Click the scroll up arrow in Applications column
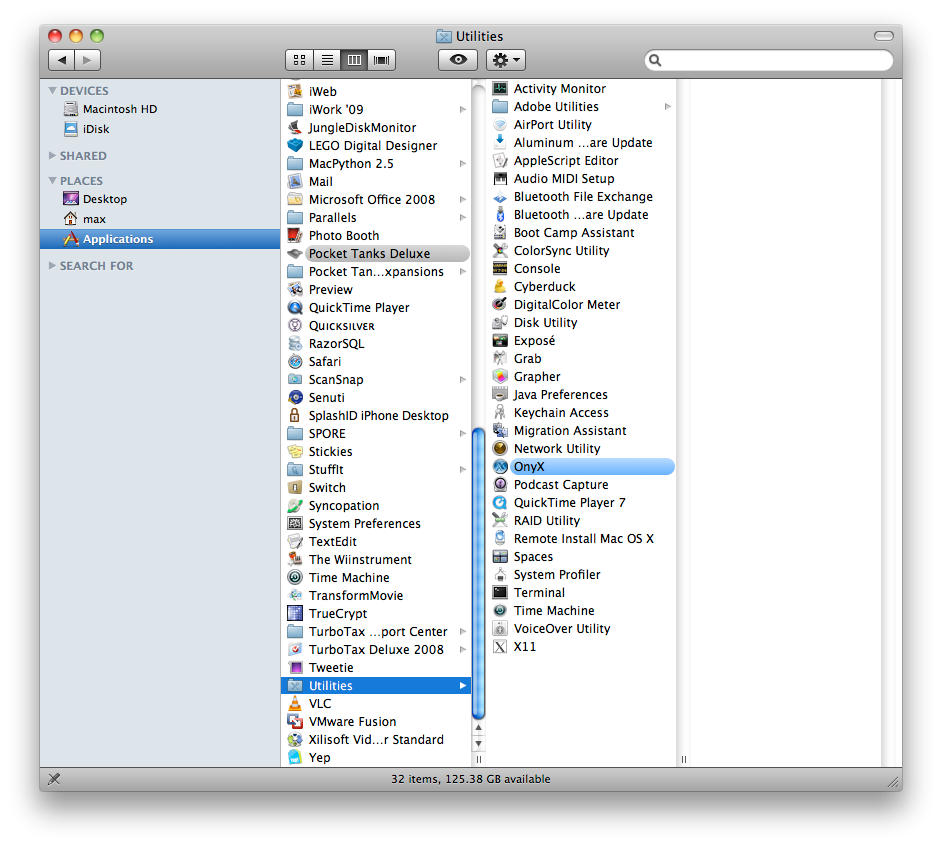The image size is (942, 846). point(478,727)
